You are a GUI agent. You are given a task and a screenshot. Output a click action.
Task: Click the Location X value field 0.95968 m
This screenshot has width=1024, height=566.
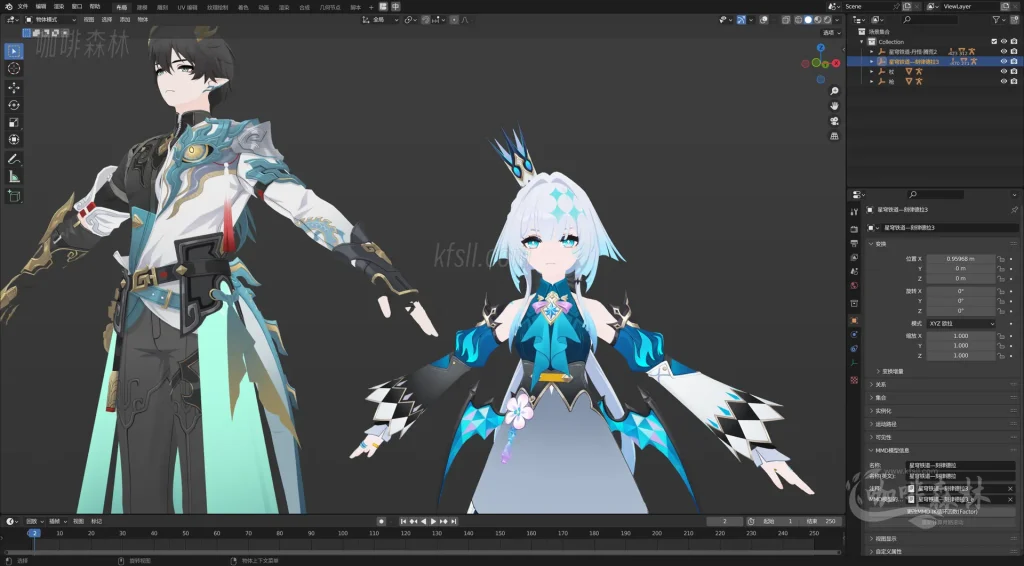pyautogui.click(x=961, y=259)
